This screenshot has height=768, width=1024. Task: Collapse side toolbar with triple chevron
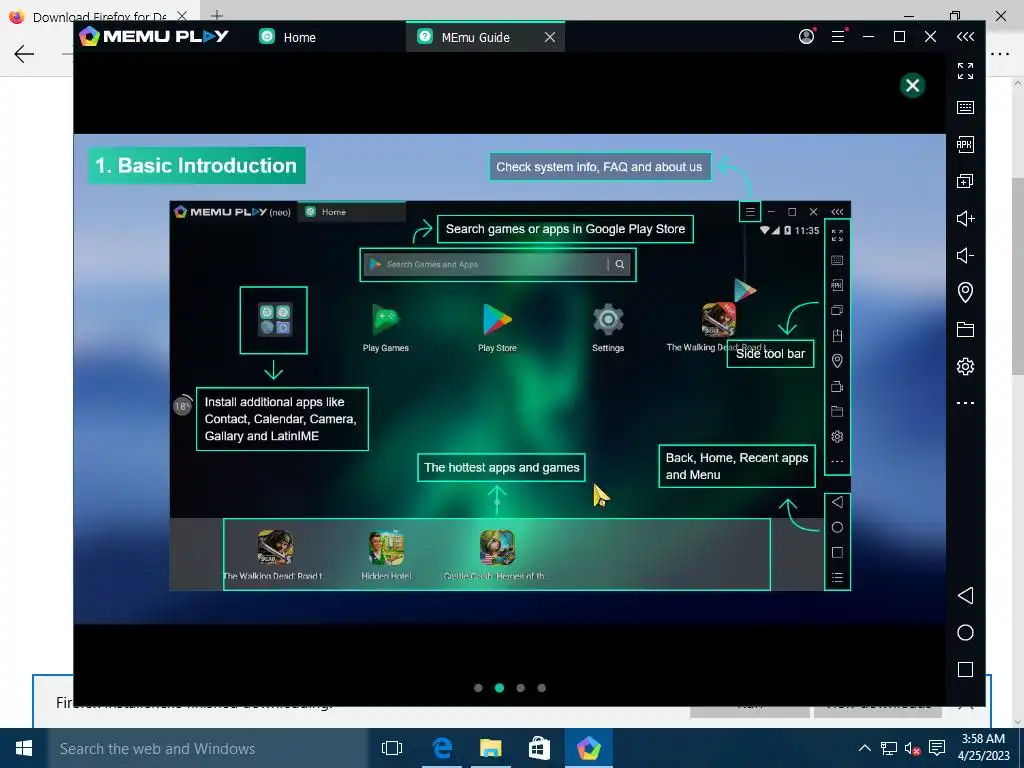click(965, 37)
